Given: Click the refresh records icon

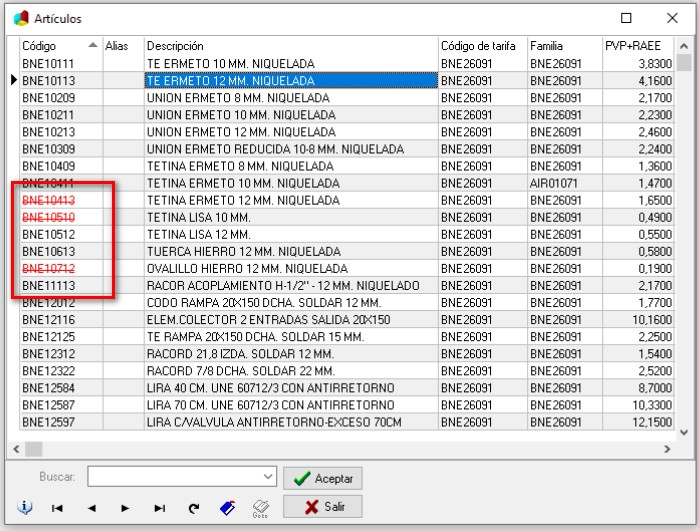Looking at the screenshot, I should point(194,508).
